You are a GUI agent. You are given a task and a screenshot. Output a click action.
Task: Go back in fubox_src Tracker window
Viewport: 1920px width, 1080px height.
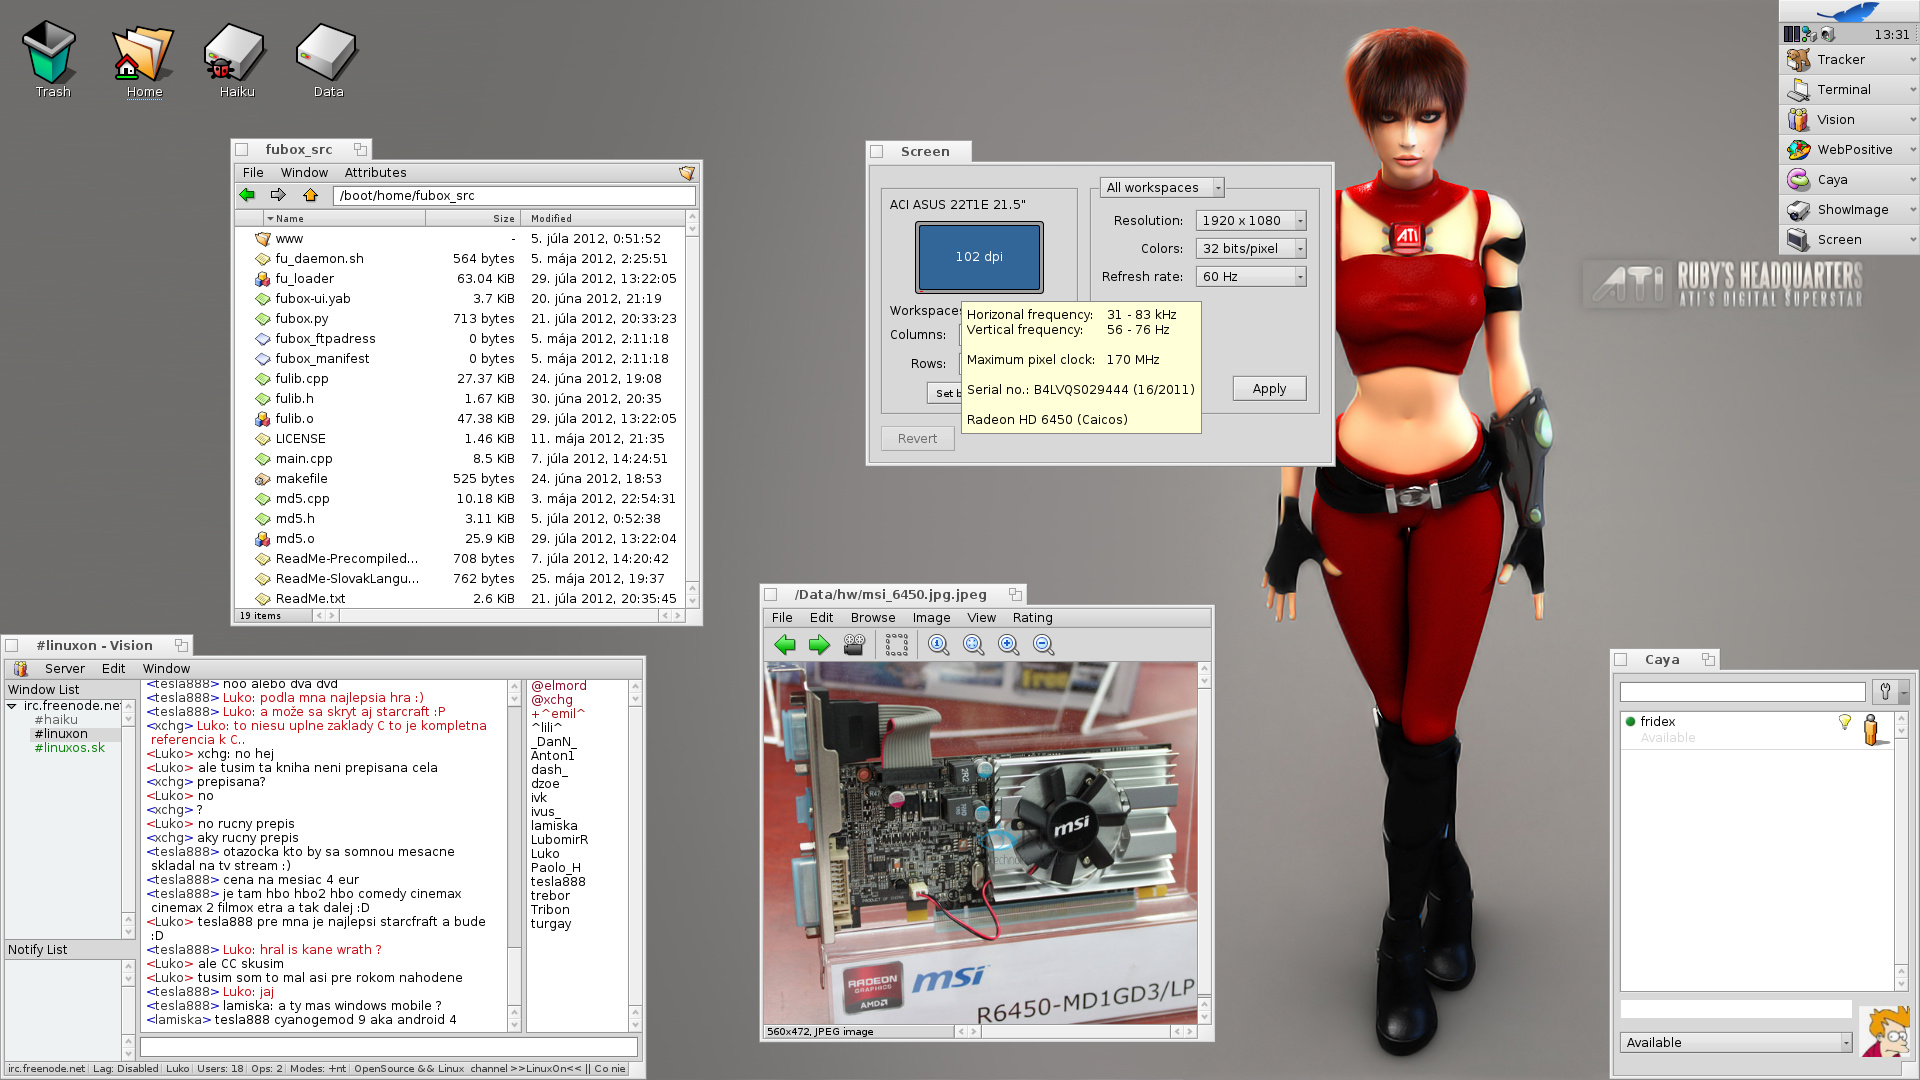(x=247, y=195)
